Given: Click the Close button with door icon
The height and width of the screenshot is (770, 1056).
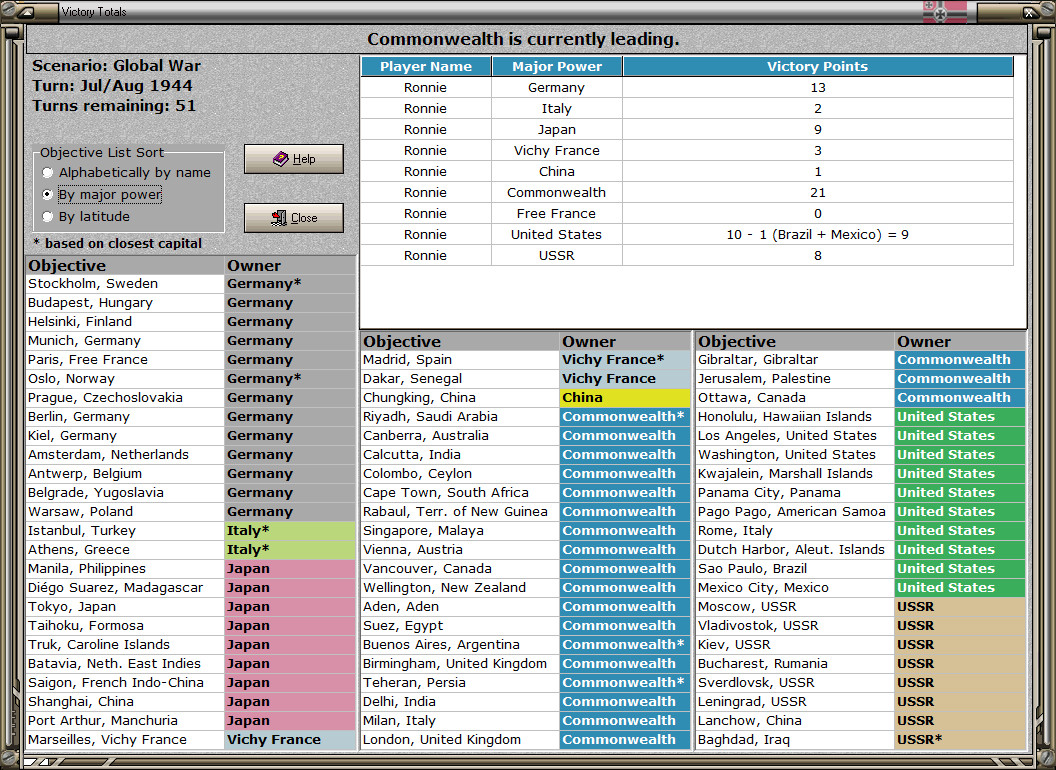Looking at the screenshot, I should point(294,218).
